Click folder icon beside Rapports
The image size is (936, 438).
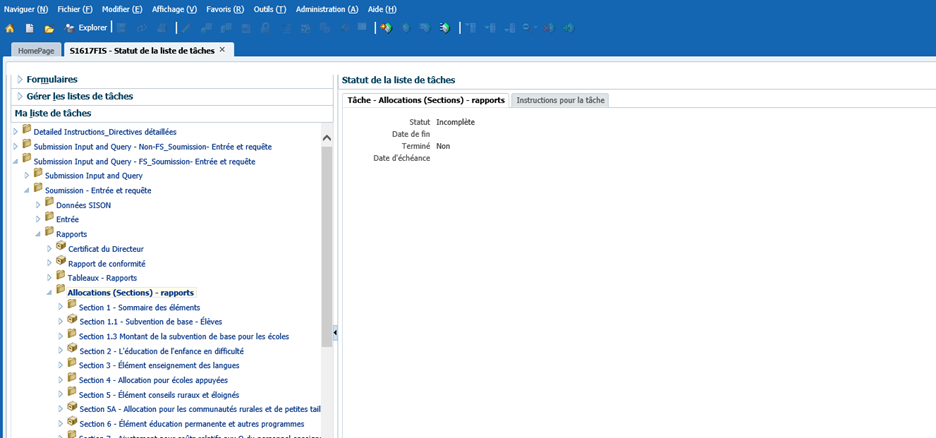point(50,231)
